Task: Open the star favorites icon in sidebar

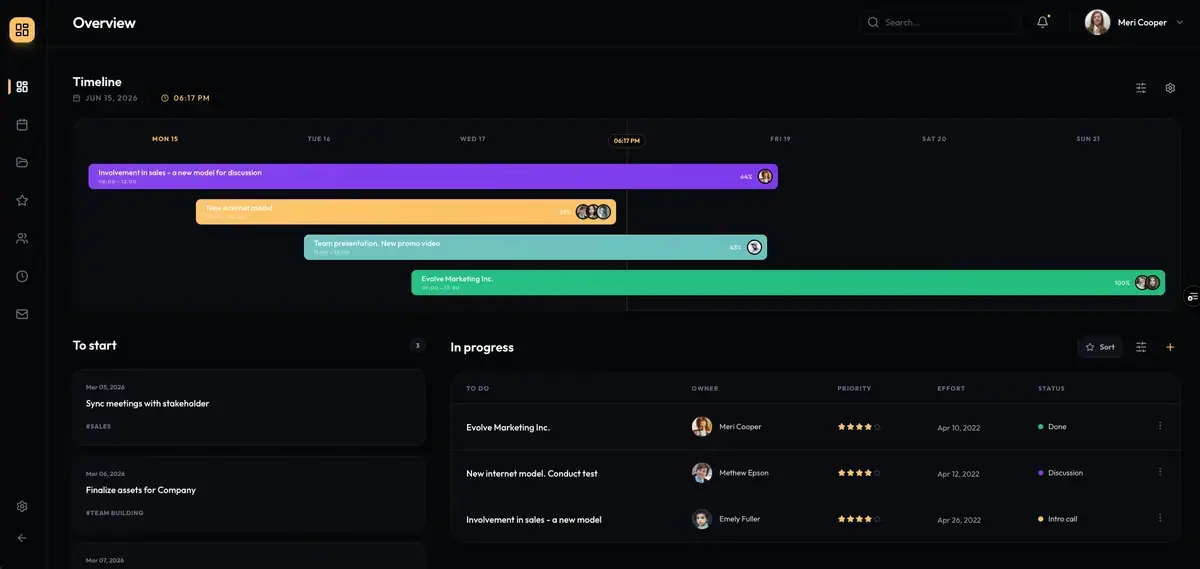Action: tap(22, 200)
